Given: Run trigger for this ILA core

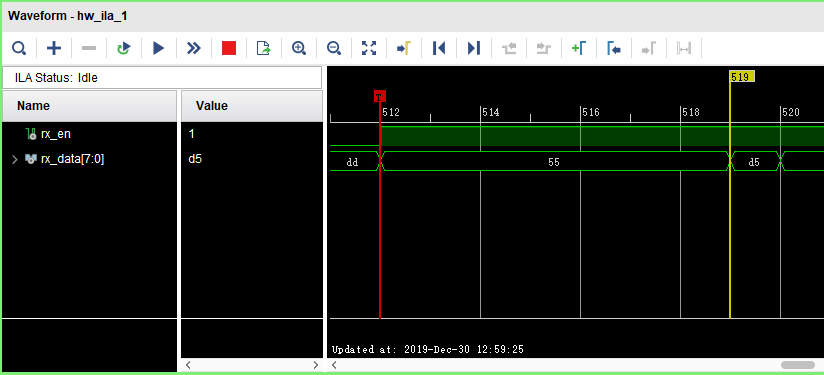Looking at the screenshot, I should point(158,48).
